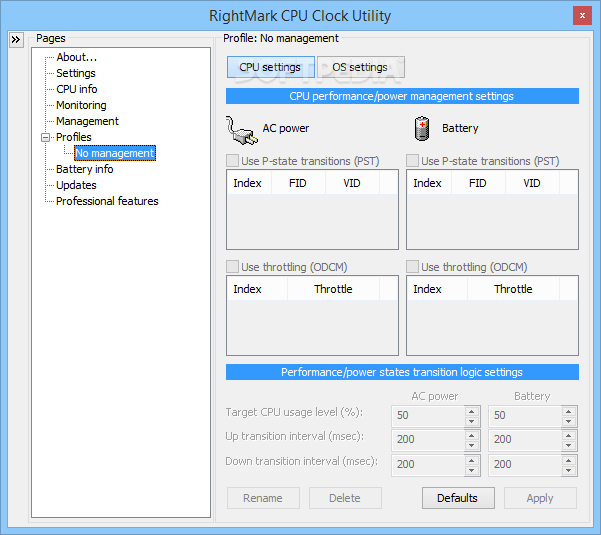Click Battery up transition interval field
The width and height of the screenshot is (601, 535).
(x=525, y=440)
